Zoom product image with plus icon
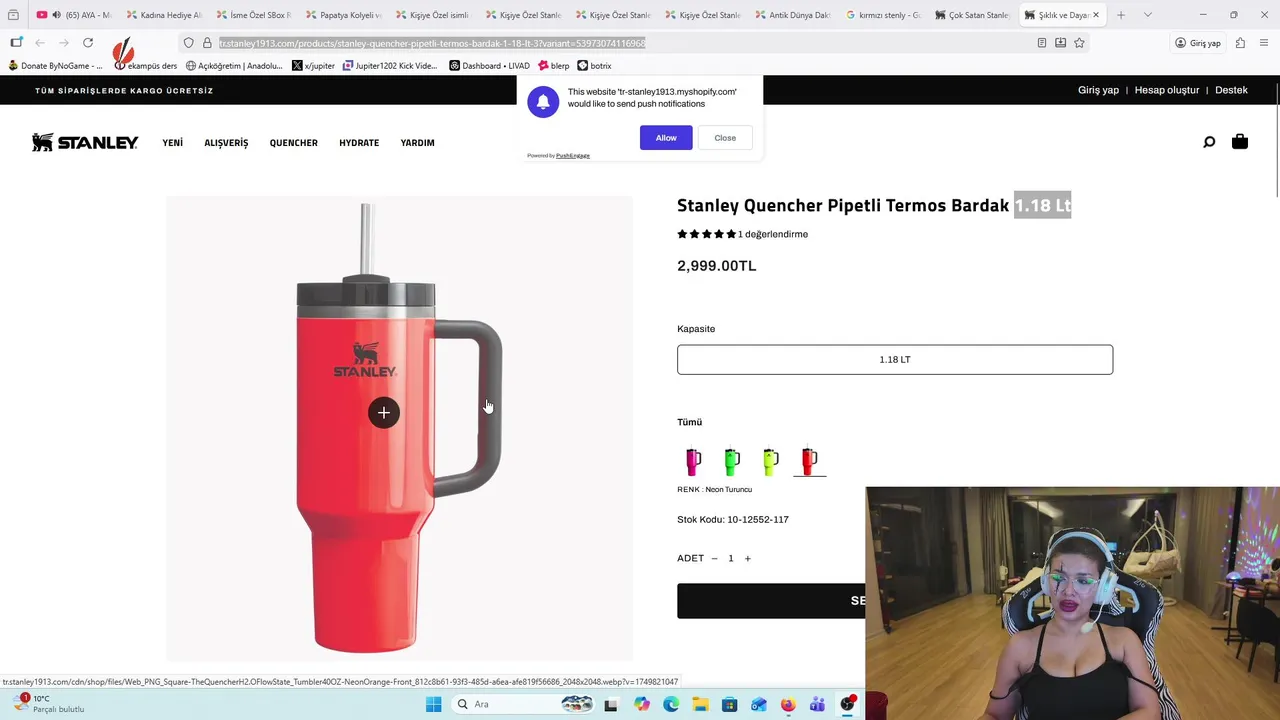 tap(384, 413)
